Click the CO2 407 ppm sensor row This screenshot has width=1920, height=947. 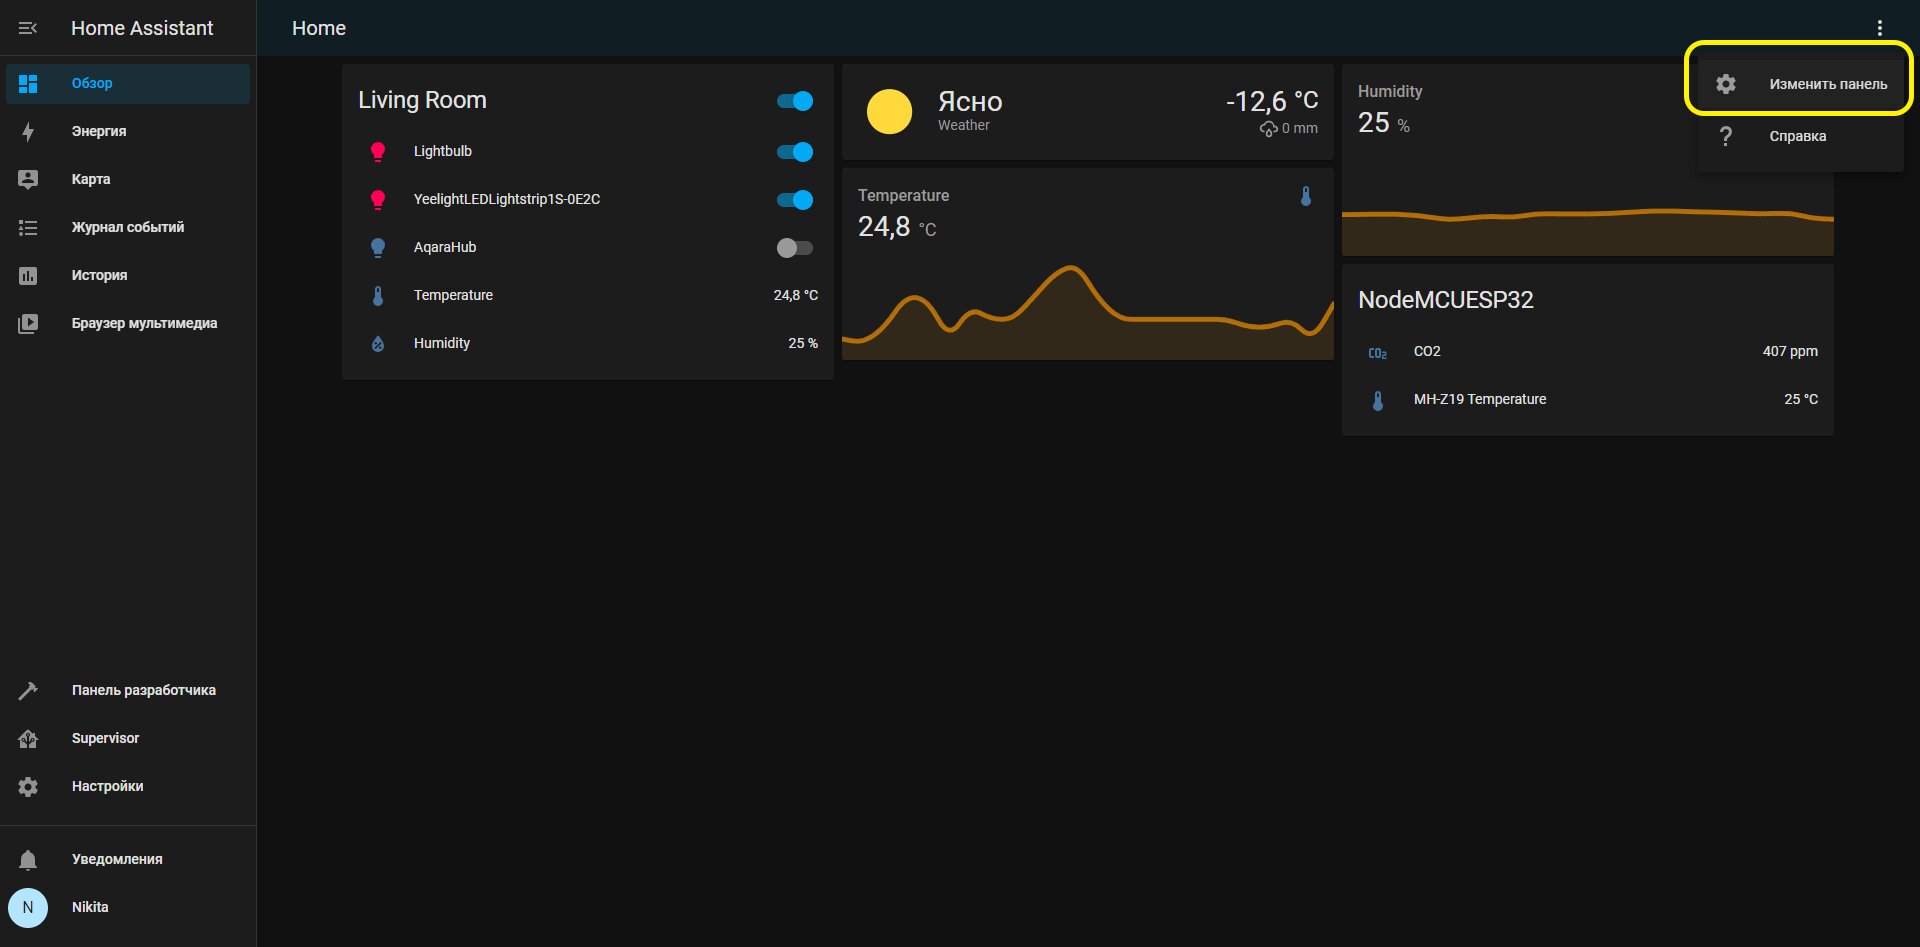(1588, 351)
